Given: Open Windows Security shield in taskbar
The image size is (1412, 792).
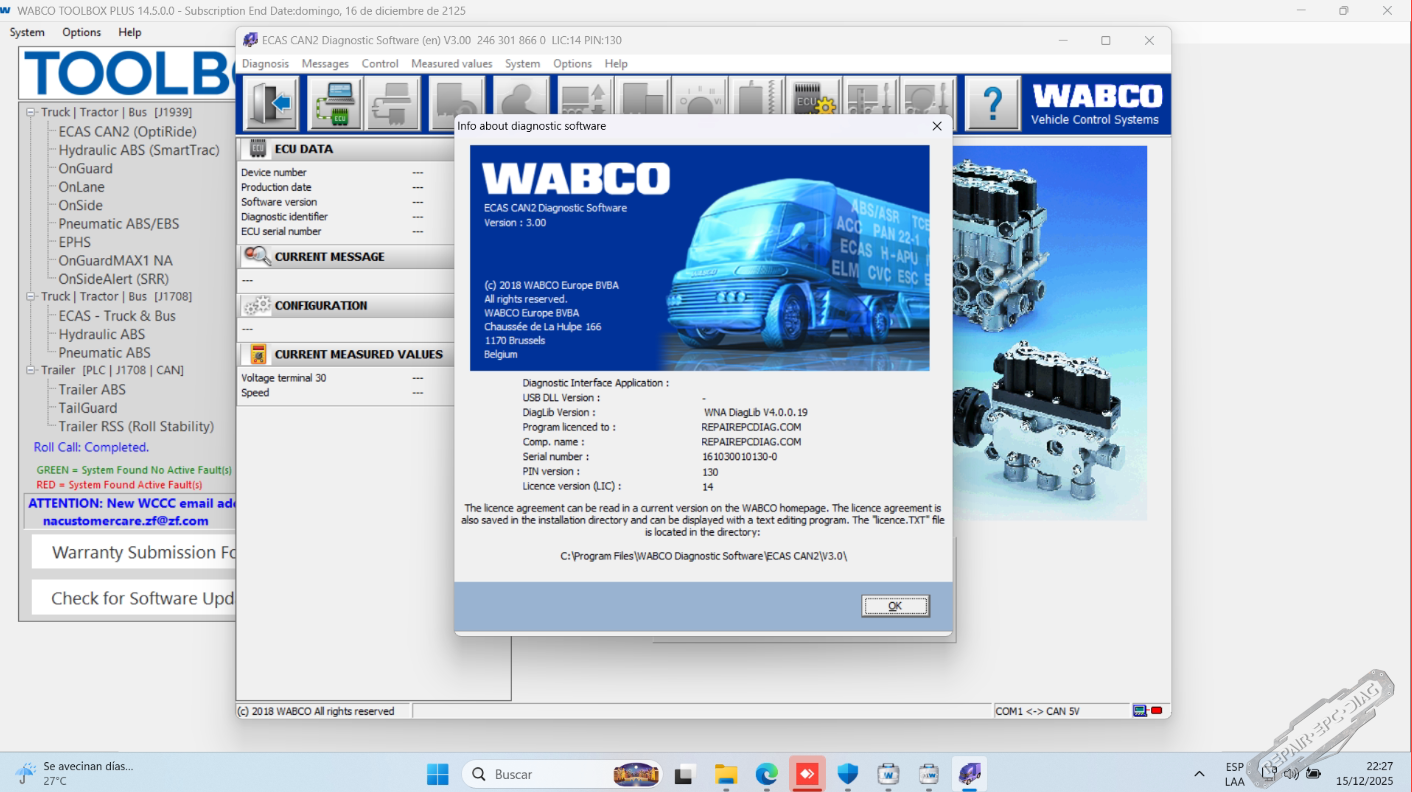Looking at the screenshot, I should click(x=848, y=774).
